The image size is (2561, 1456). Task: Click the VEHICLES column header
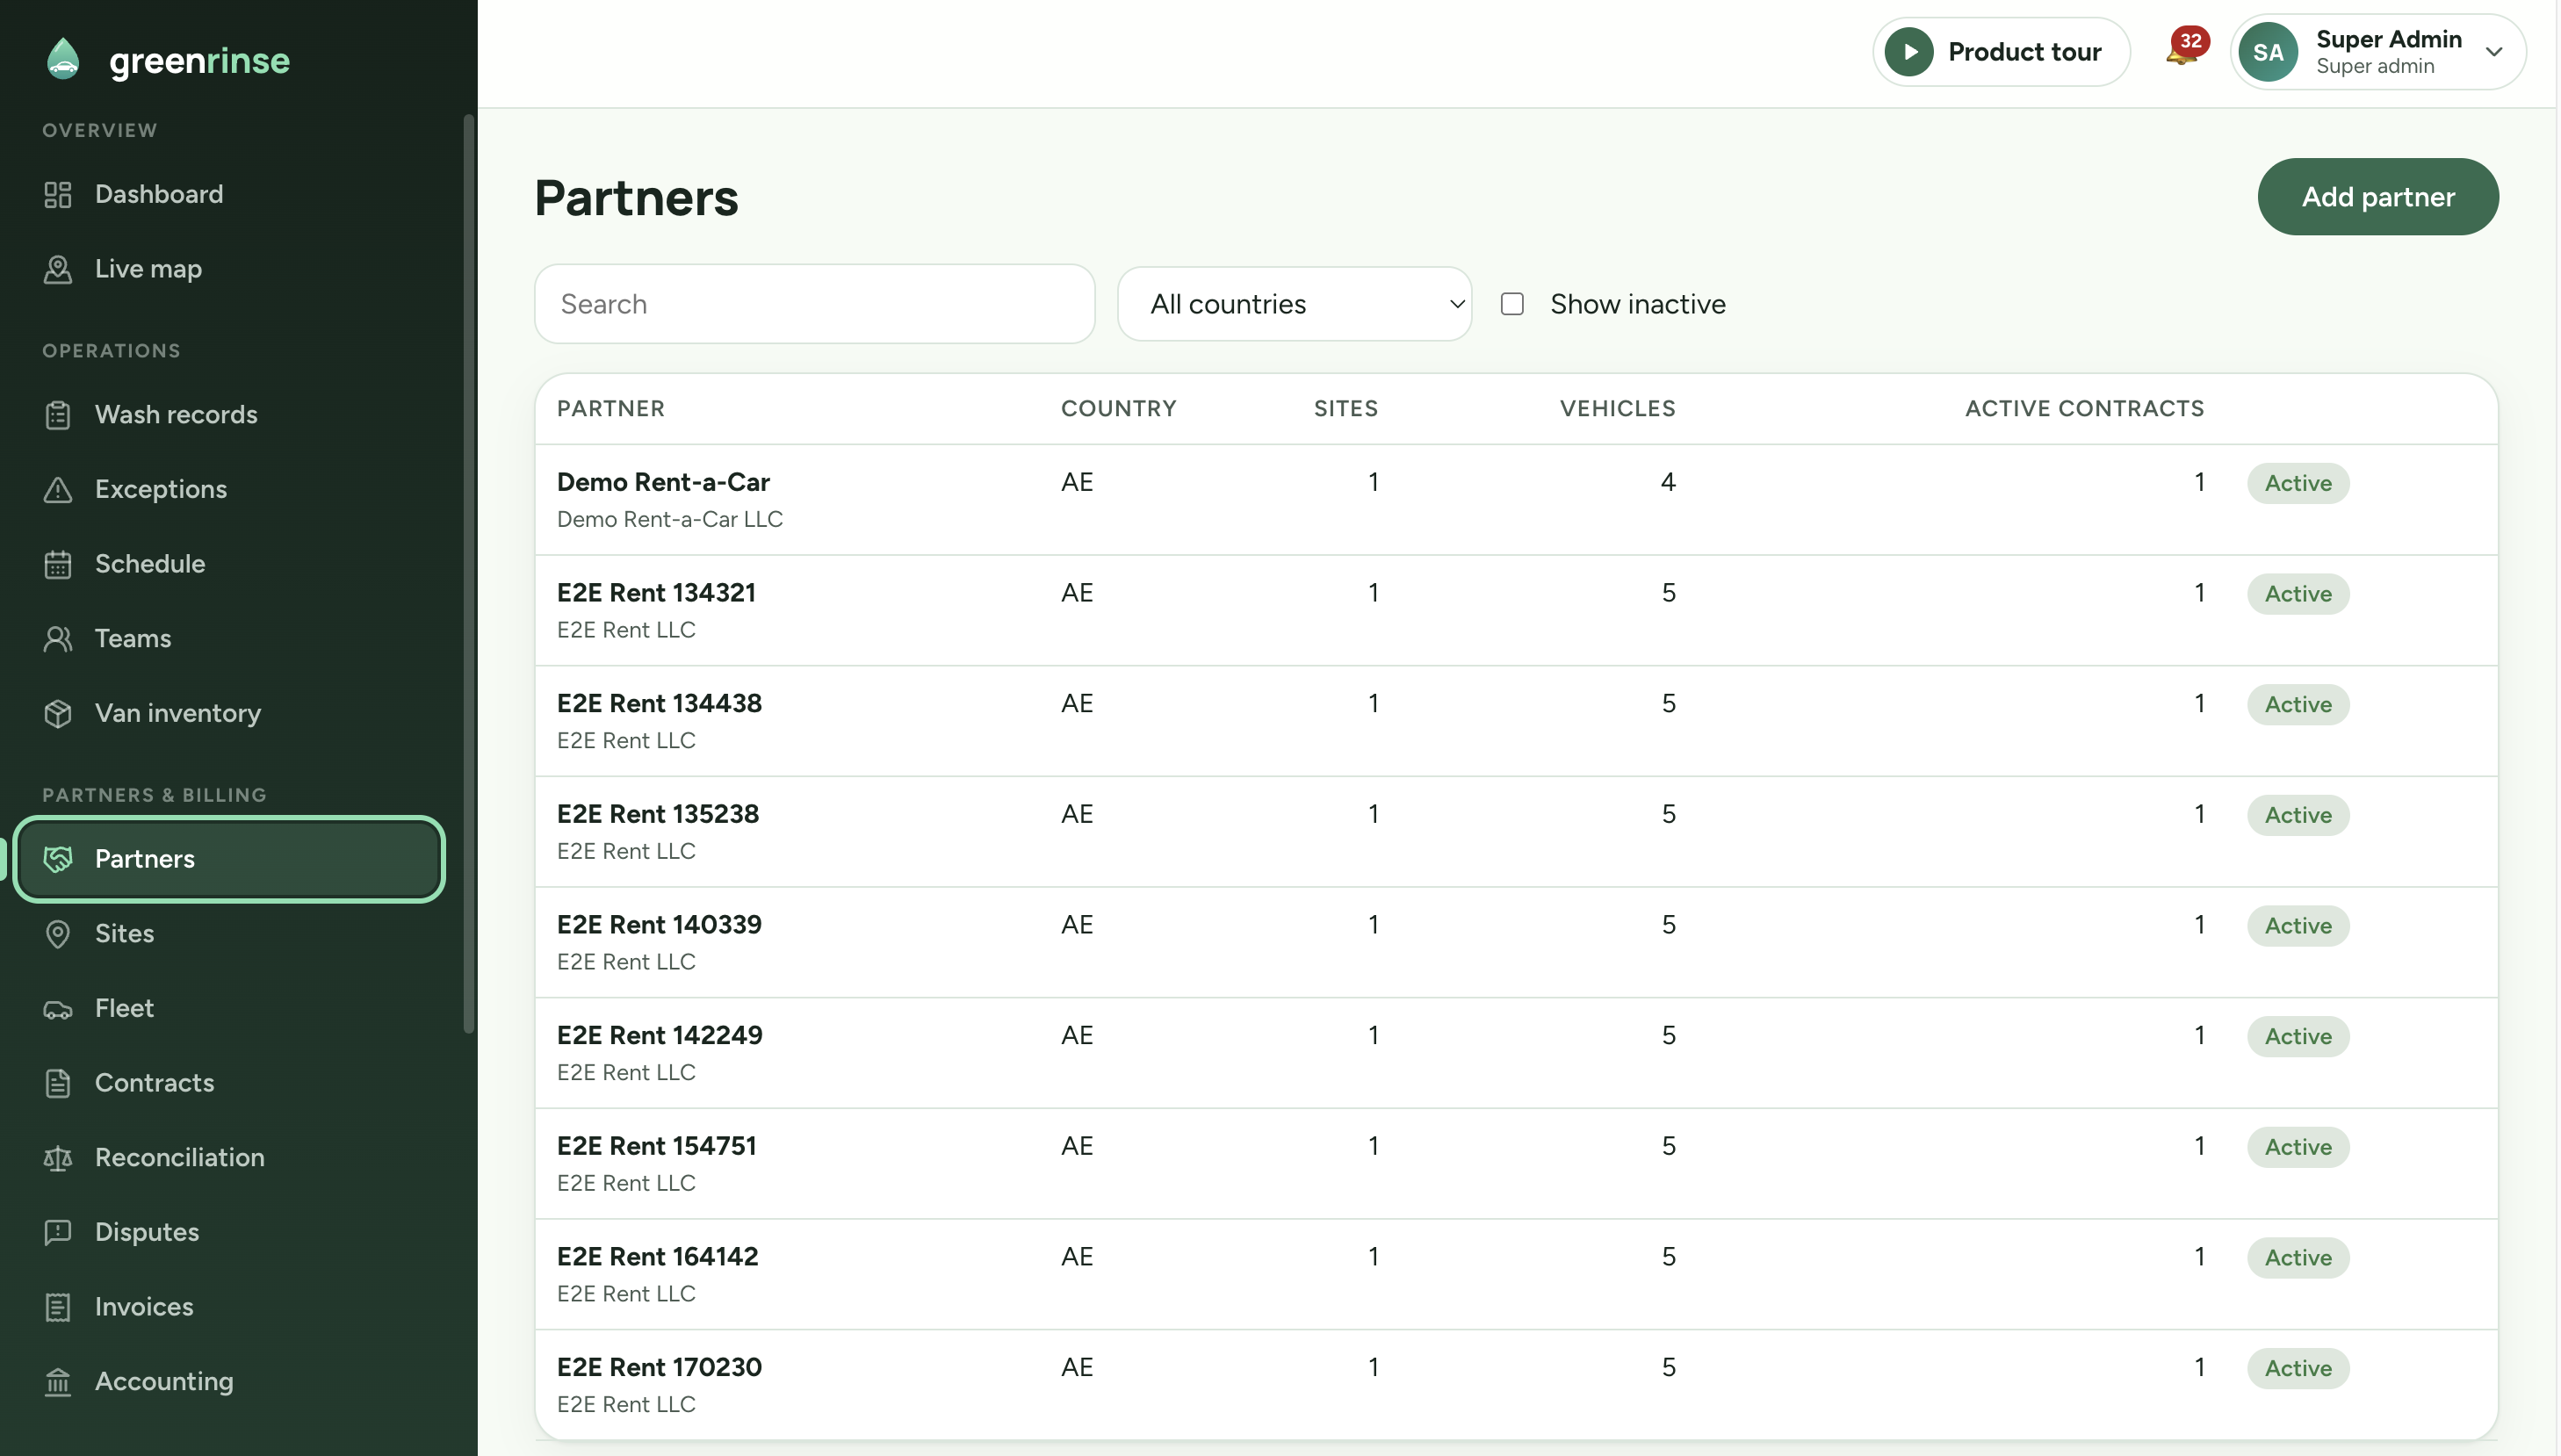pyautogui.click(x=1616, y=408)
